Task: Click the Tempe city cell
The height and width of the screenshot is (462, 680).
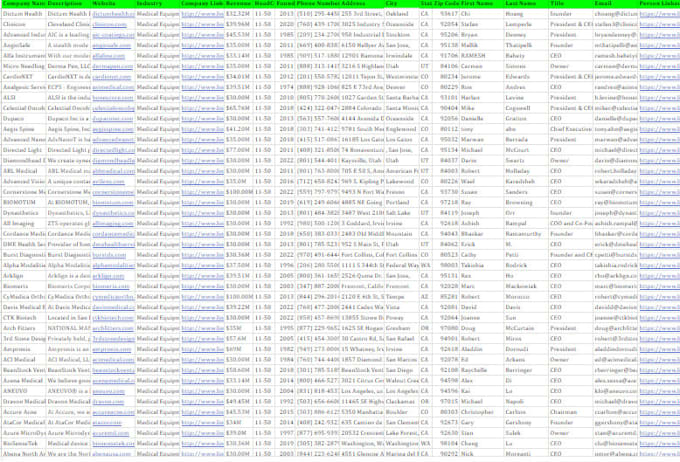Action: (x=402, y=297)
